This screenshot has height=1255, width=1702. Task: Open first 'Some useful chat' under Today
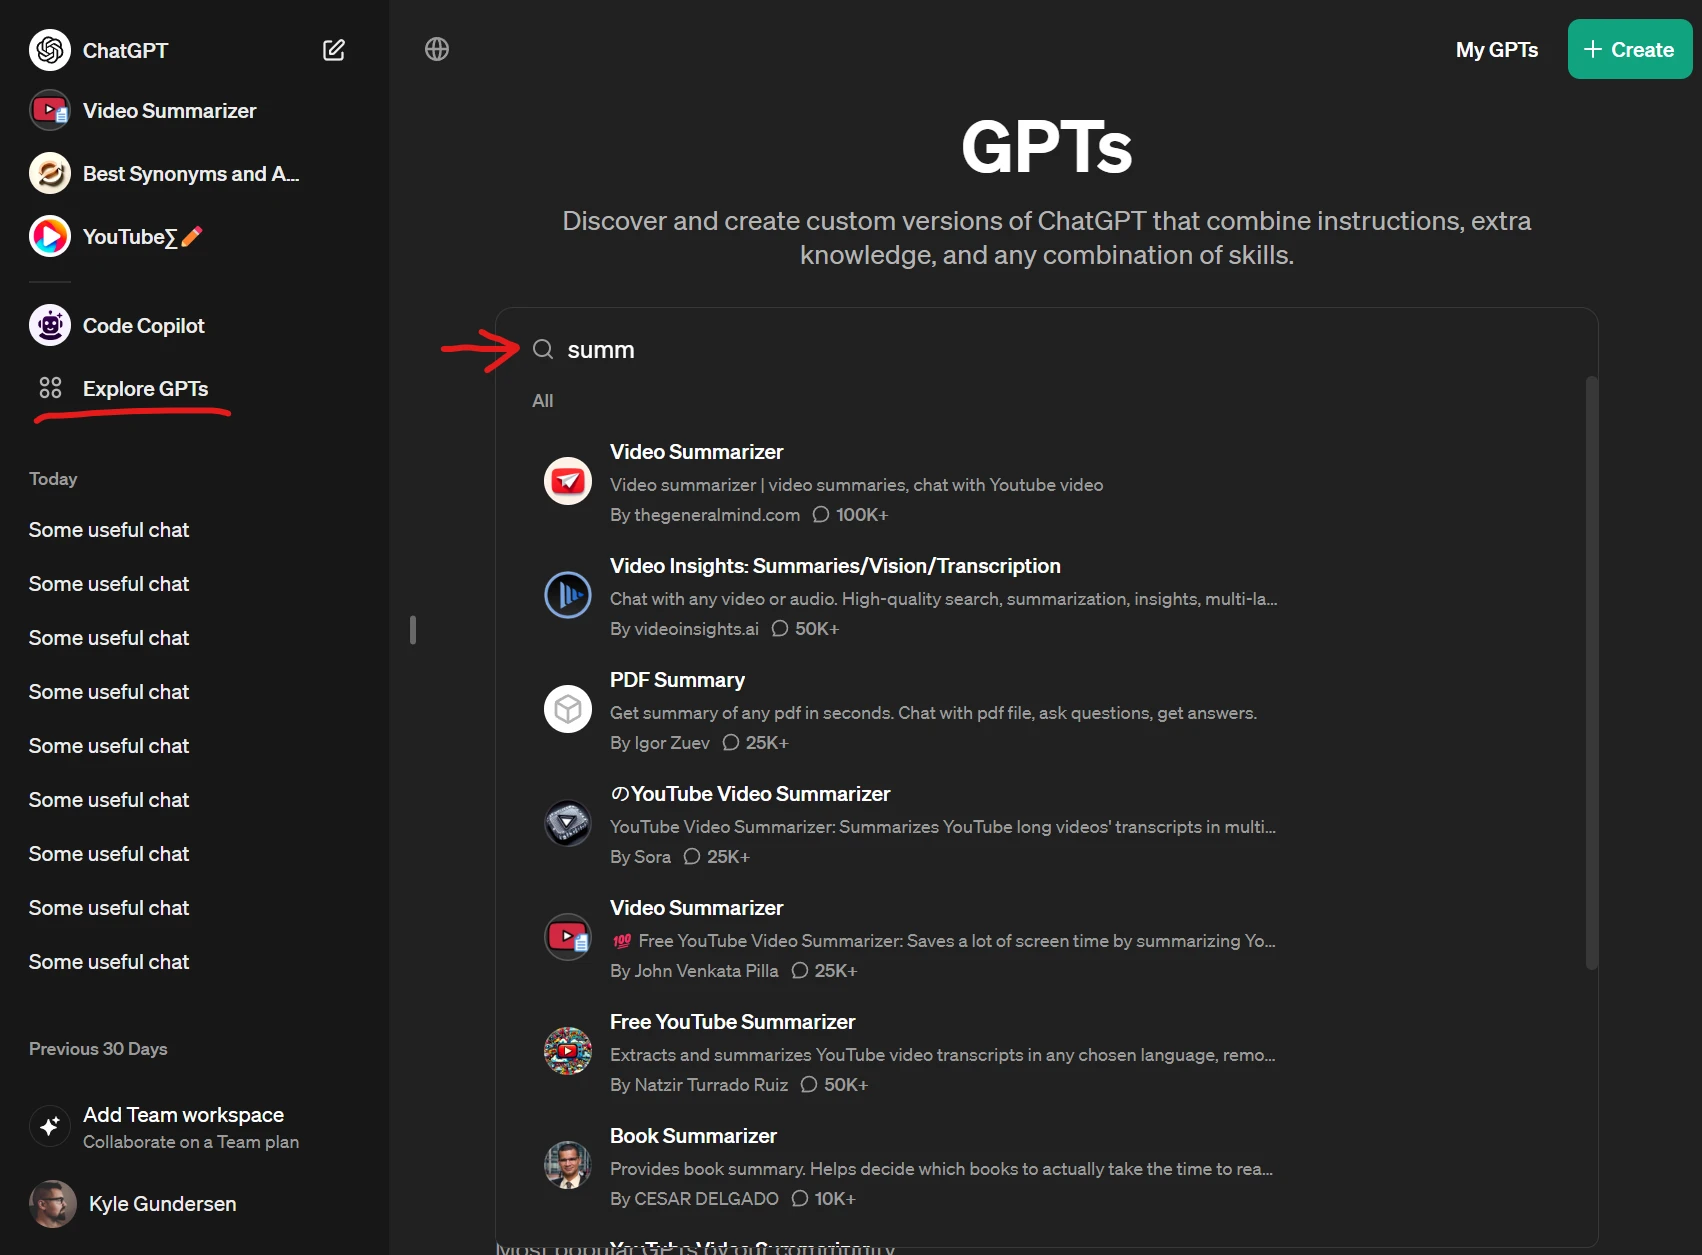pos(109,530)
